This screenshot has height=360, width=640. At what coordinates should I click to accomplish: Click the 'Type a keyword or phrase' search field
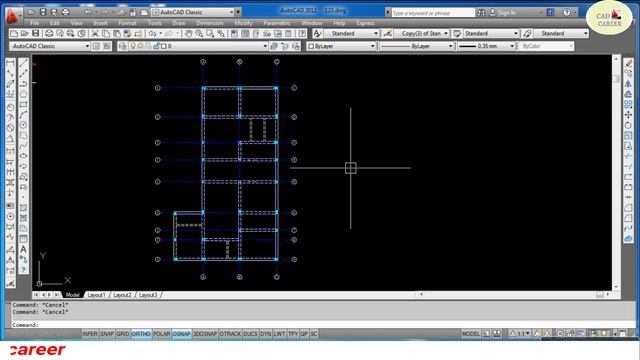pos(433,13)
